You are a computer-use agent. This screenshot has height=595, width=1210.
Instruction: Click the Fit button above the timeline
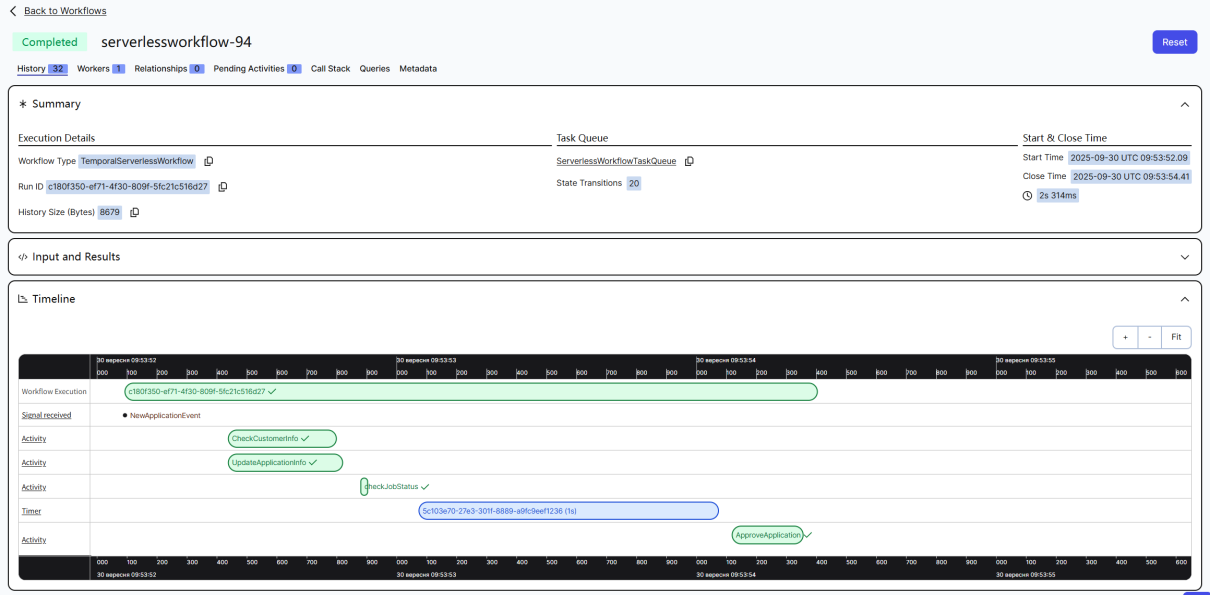[1176, 337]
